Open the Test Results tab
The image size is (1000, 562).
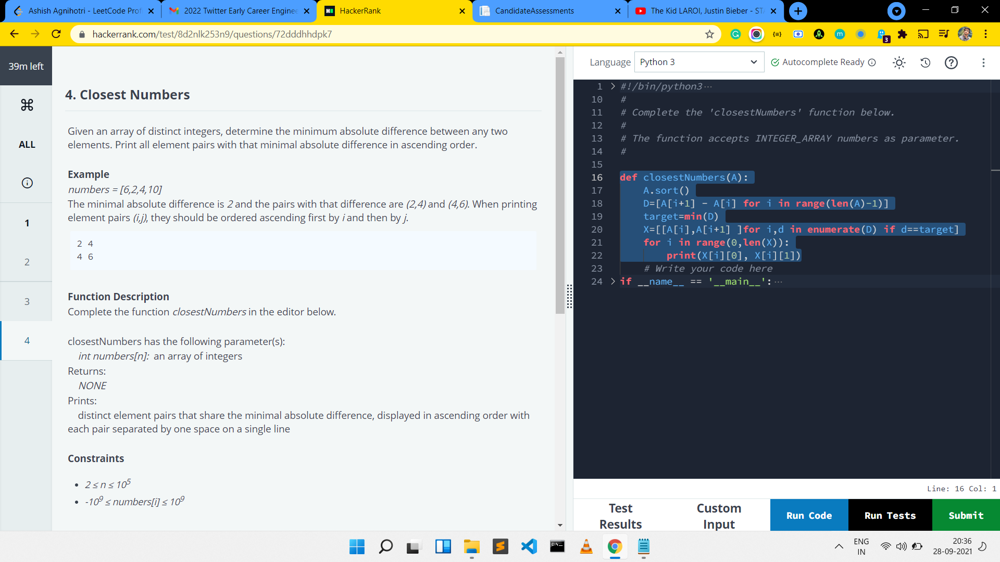click(x=620, y=515)
